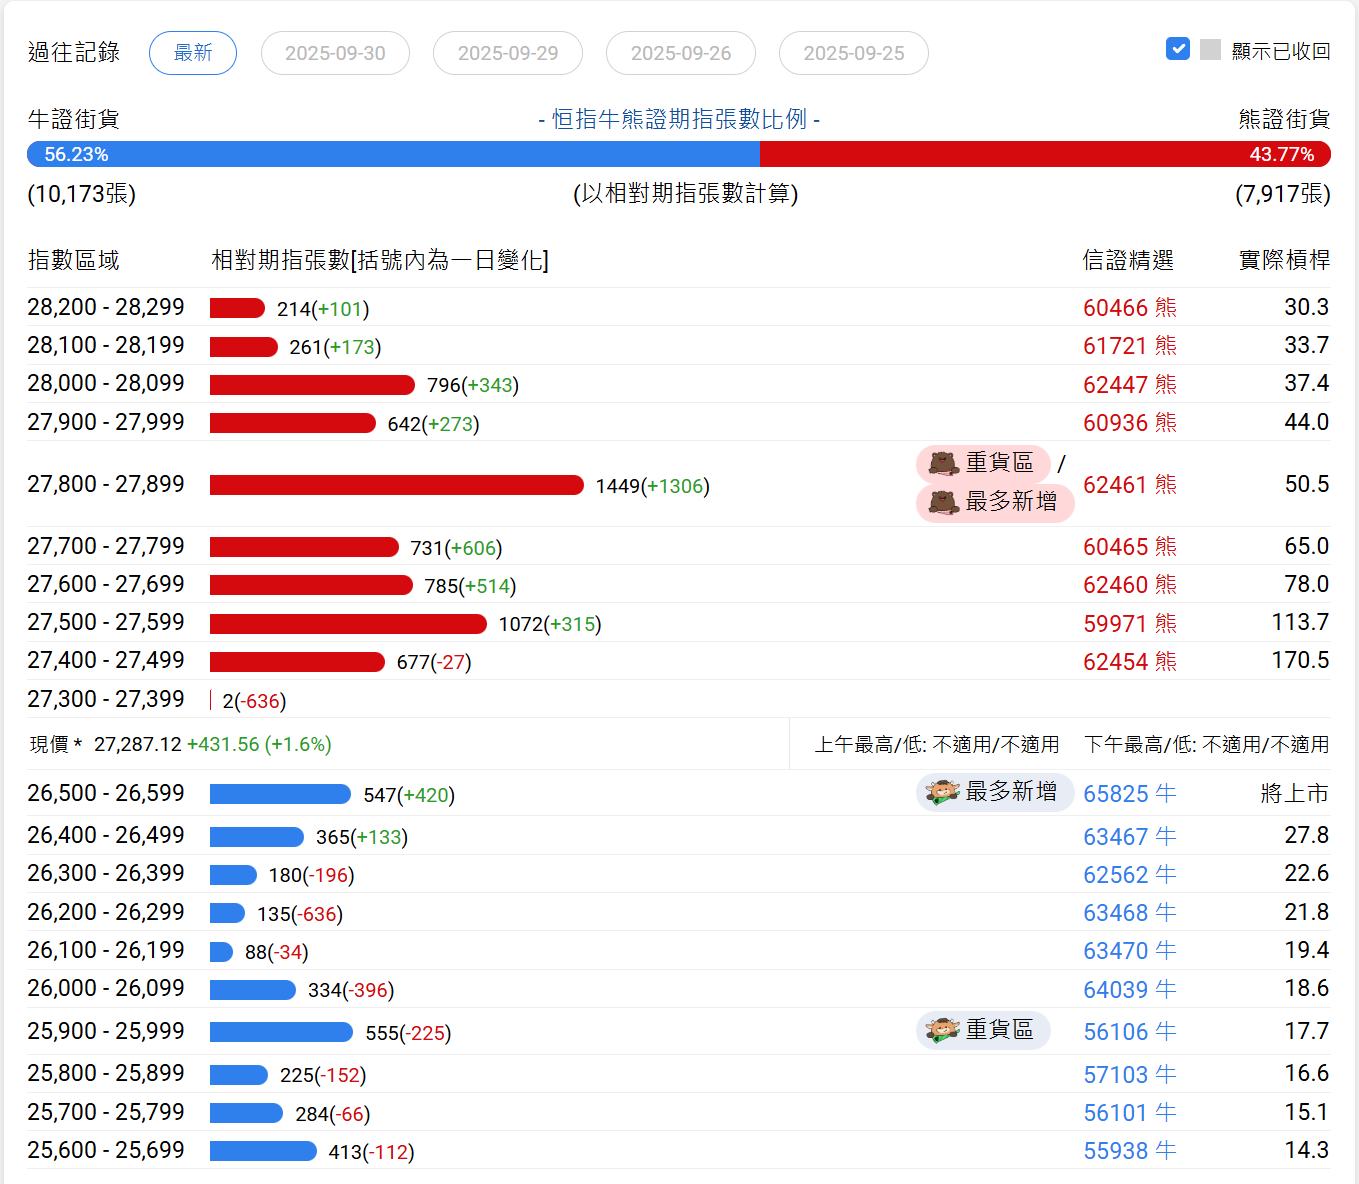View bull certificate 57103
The height and width of the screenshot is (1184, 1359).
click(x=1130, y=1074)
